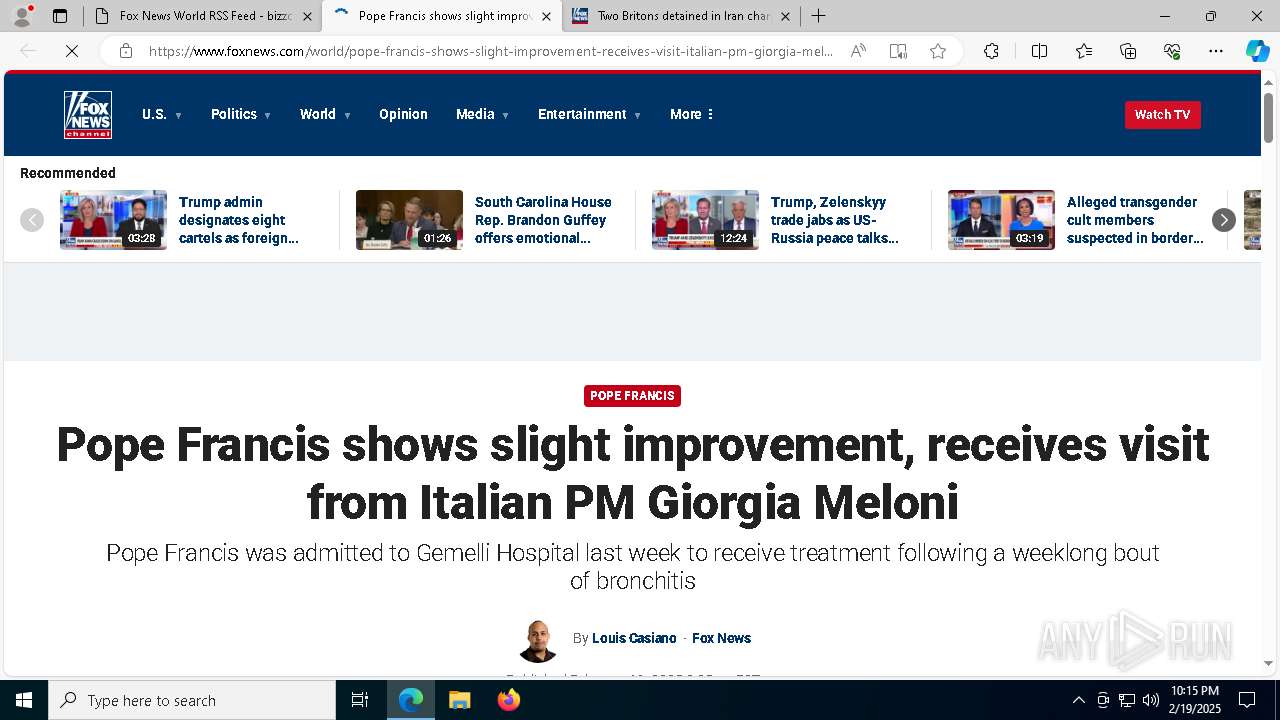Open the Extensions puzzle icon
Image resolution: width=1280 pixels, height=720 pixels.
point(991,51)
